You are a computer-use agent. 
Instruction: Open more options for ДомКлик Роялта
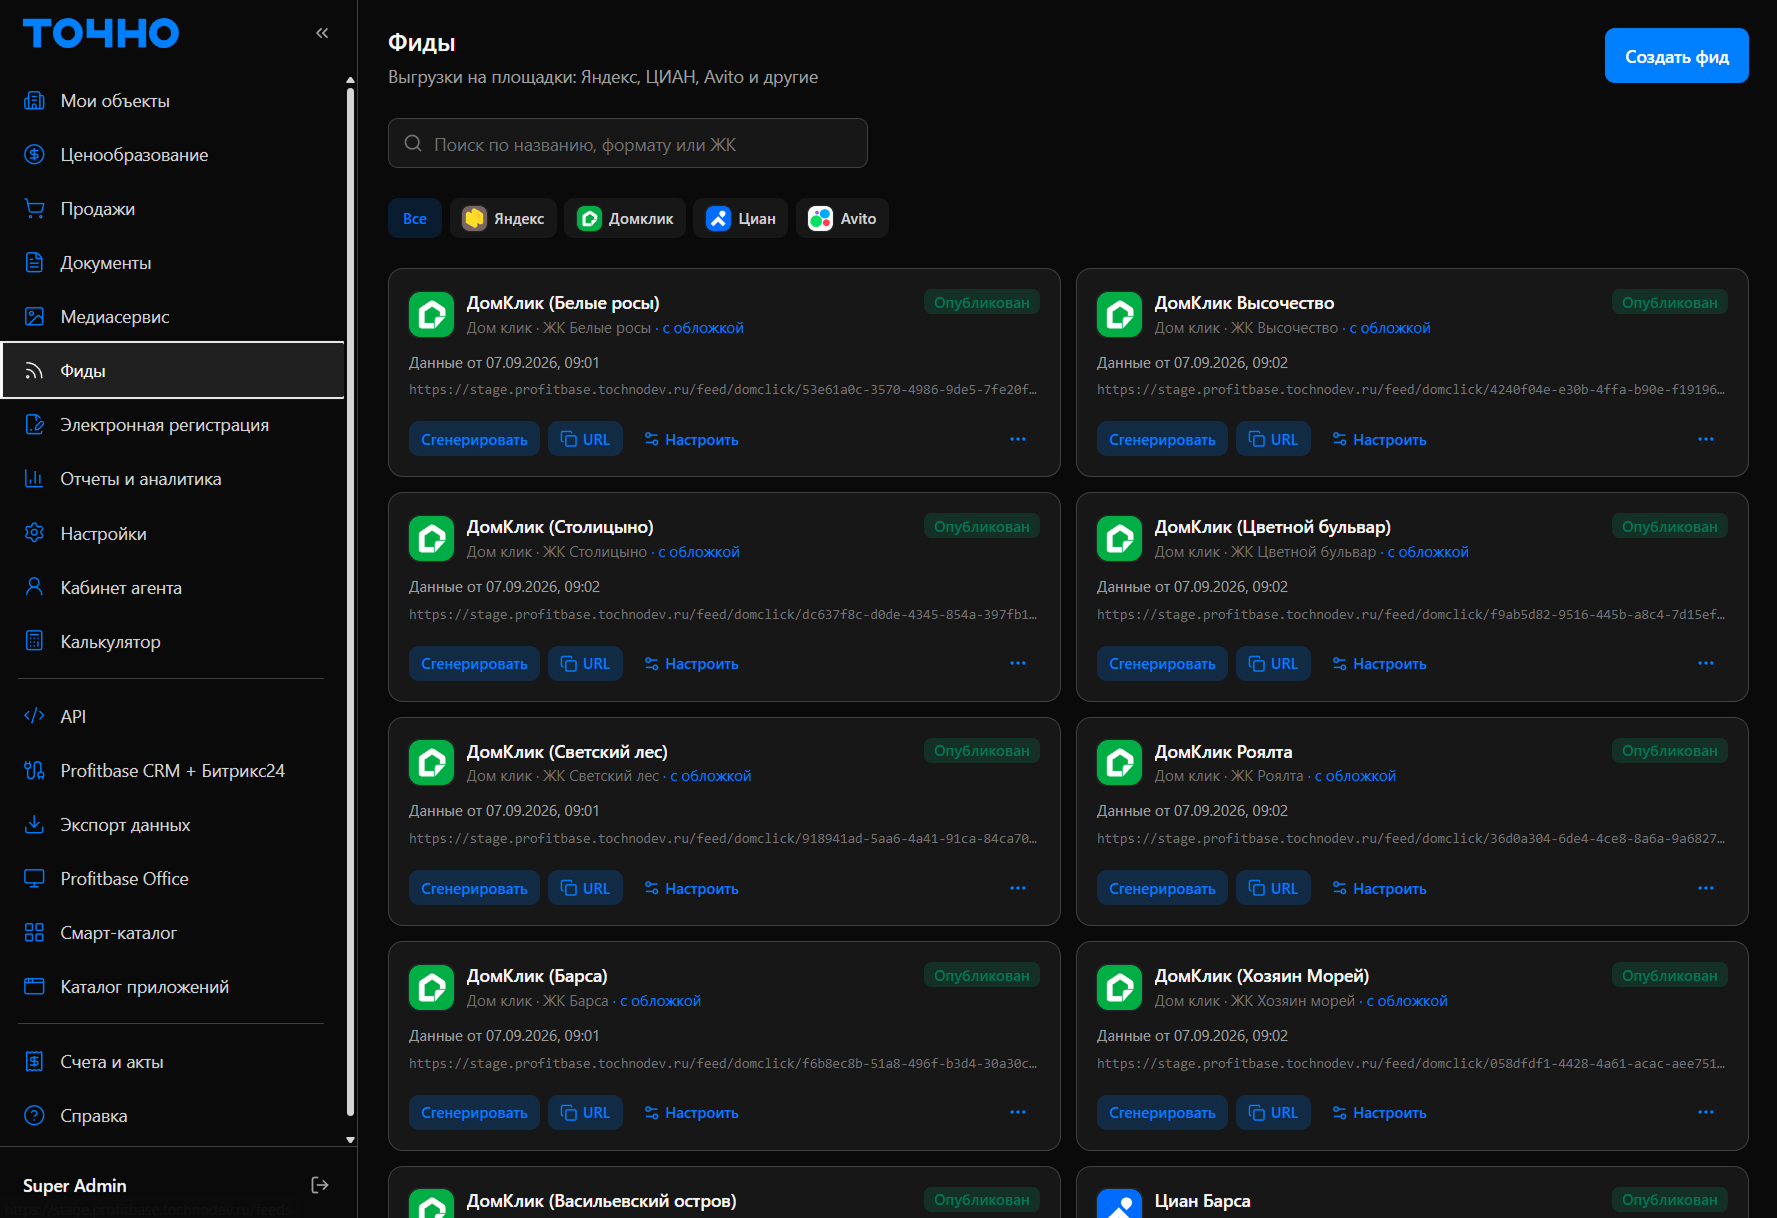pyautogui.click(x=1706, y=889)
